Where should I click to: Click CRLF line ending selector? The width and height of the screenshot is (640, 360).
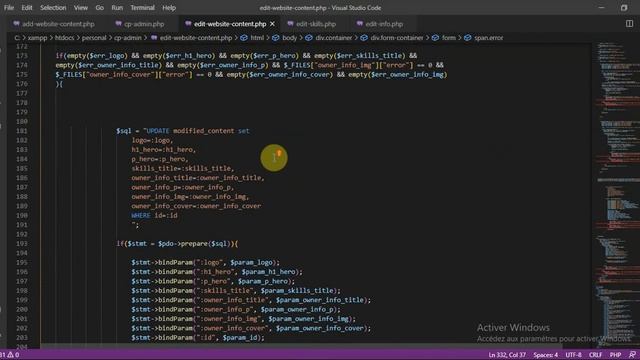596,355
